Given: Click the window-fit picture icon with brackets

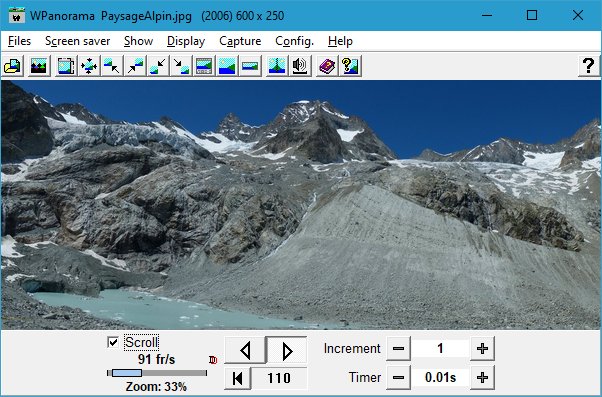Looking at the screenshot, I should pyautogui.click(x=66, y=66).
